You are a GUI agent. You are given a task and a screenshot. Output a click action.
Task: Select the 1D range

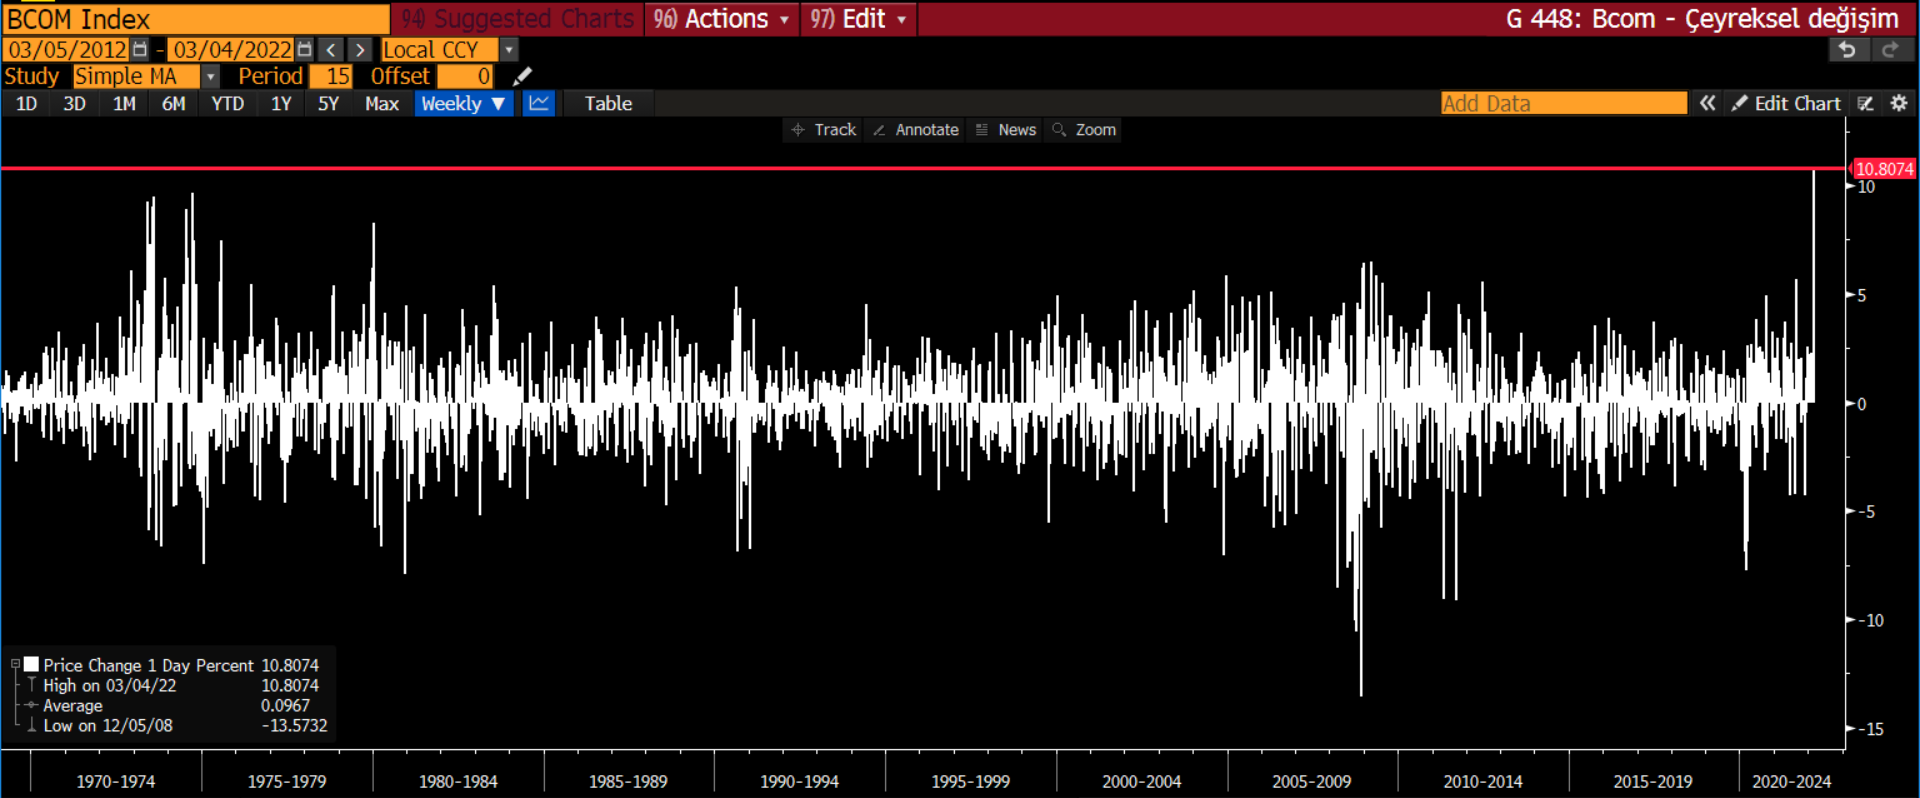(x=26, y=103)
